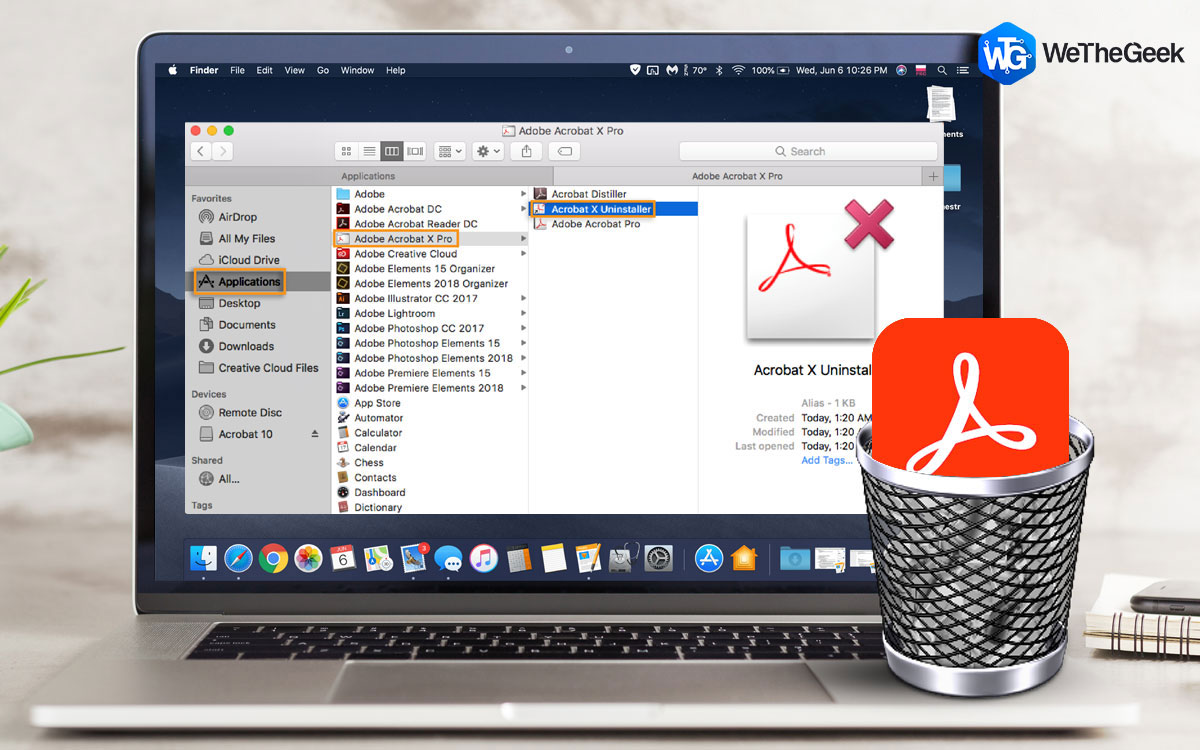Click the Malwarebytes menu bar icon
This screenshot has height=750, width=1200.
672,70
